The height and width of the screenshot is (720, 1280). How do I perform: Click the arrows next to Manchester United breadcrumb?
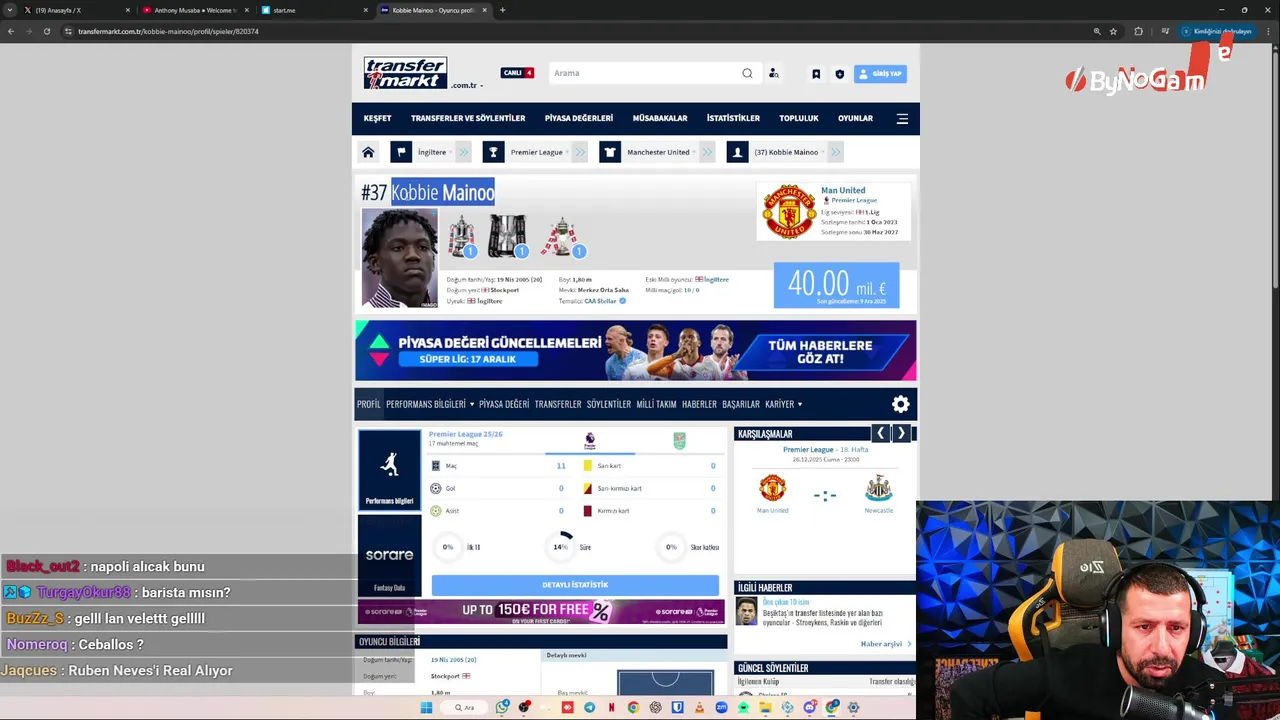pyautogui.click(x=708, y=152)
